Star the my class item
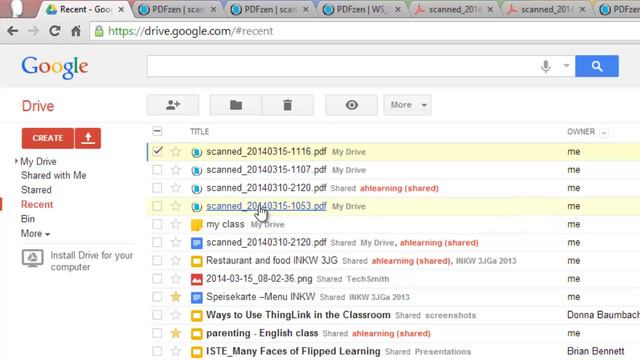The width and height of the screenshot is (640, 360). pos(176,224)
